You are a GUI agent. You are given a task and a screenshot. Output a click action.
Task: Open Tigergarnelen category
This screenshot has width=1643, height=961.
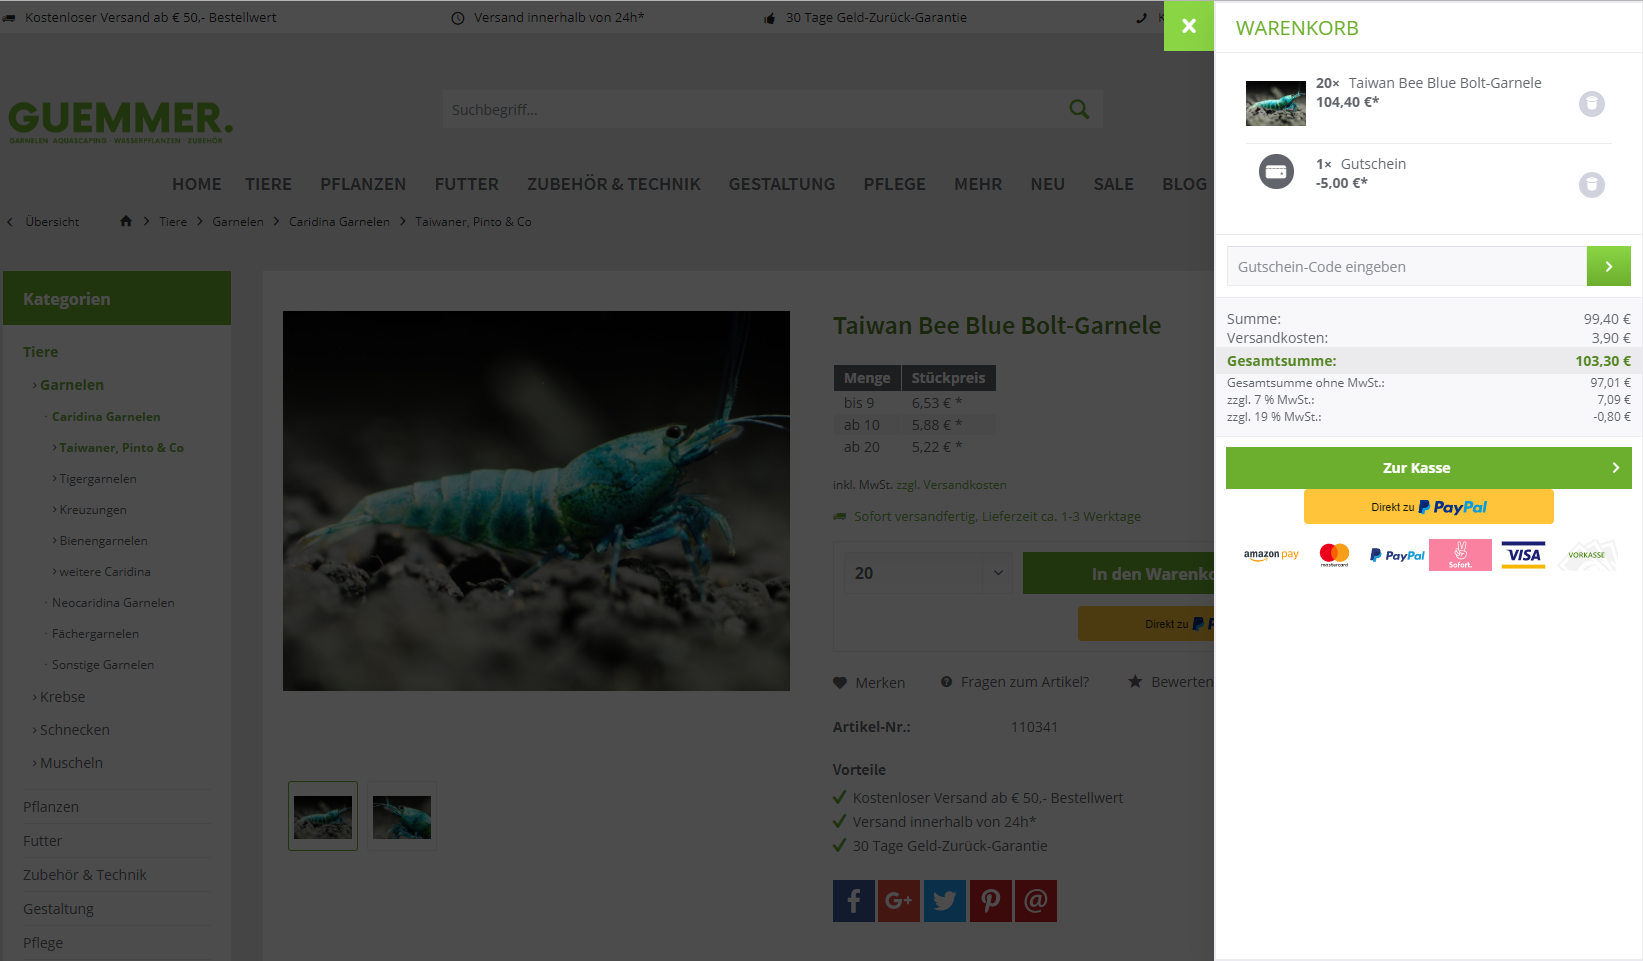click(97, 479)
